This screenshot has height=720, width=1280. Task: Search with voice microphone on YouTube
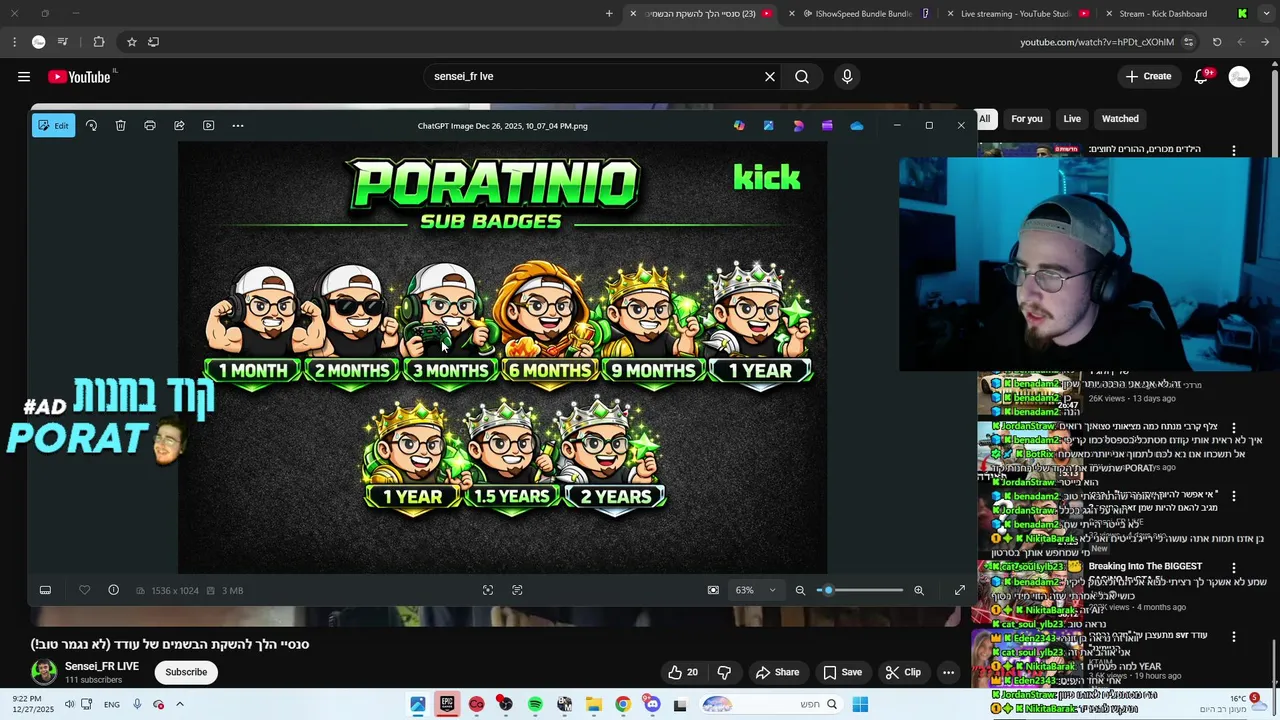[x=847, y=76]
